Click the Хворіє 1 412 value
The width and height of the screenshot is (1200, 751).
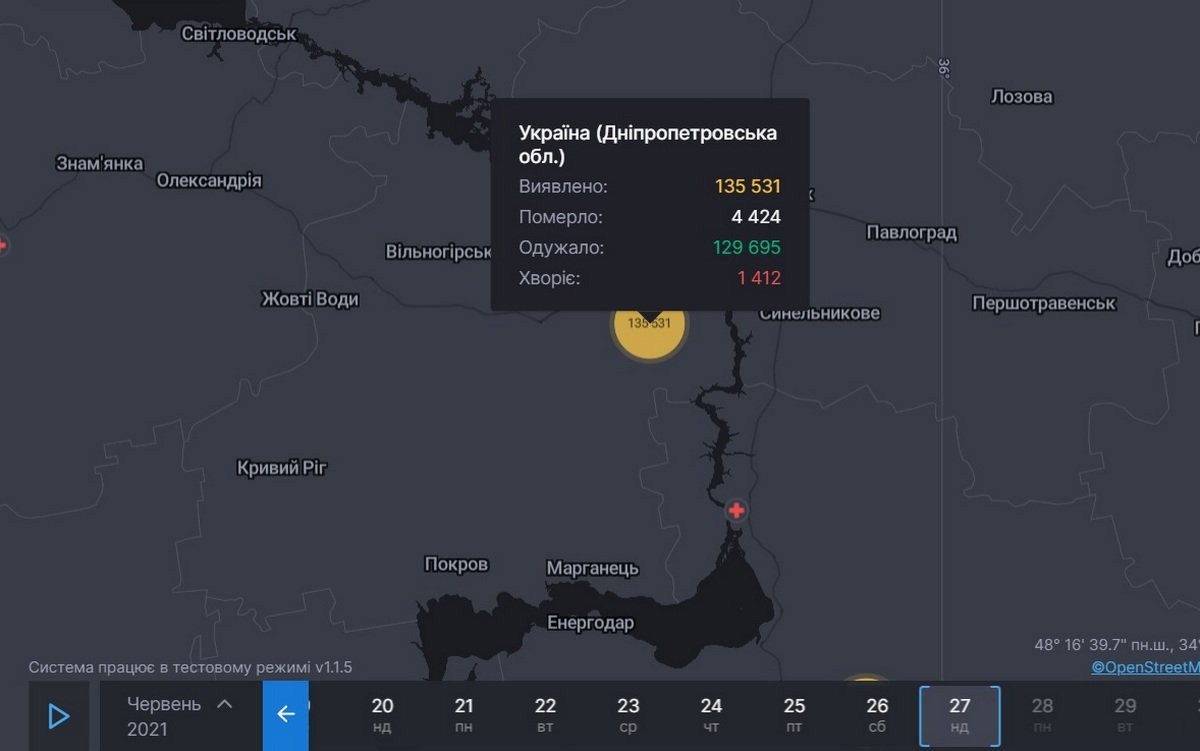[759, 278]
